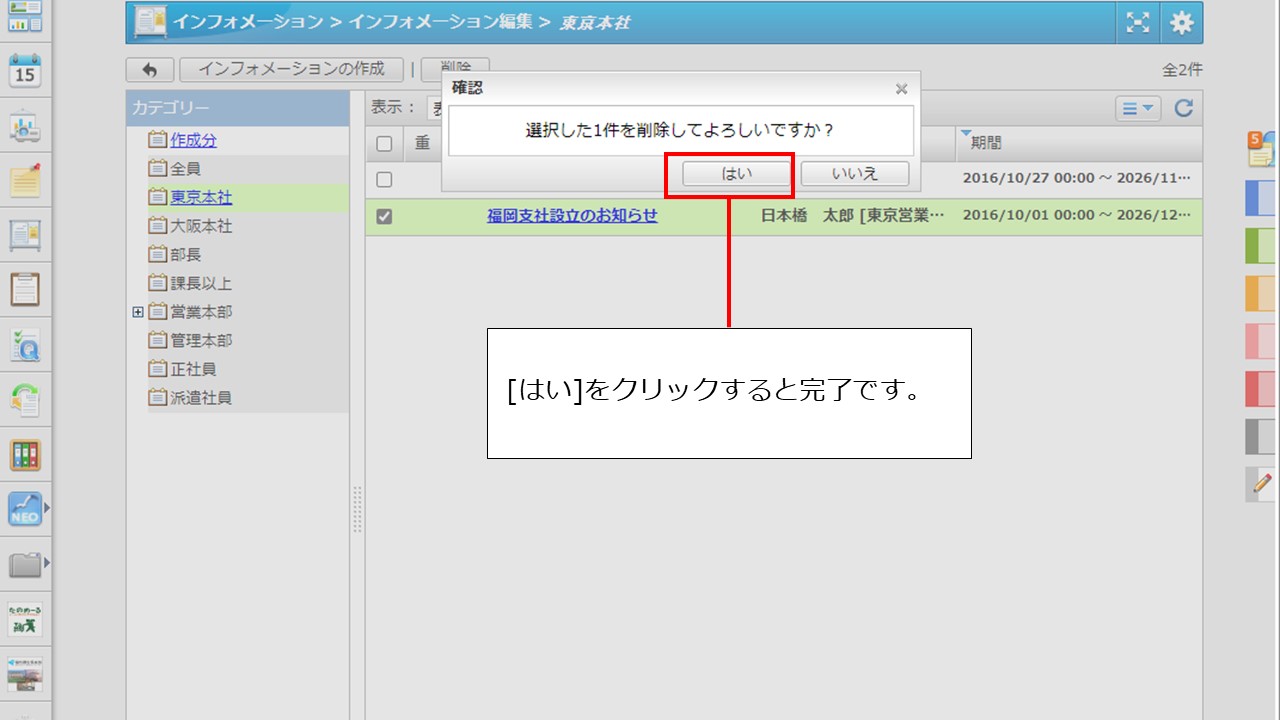Expand the NEO icon's side arrow menu

click(x=46, y=508)
